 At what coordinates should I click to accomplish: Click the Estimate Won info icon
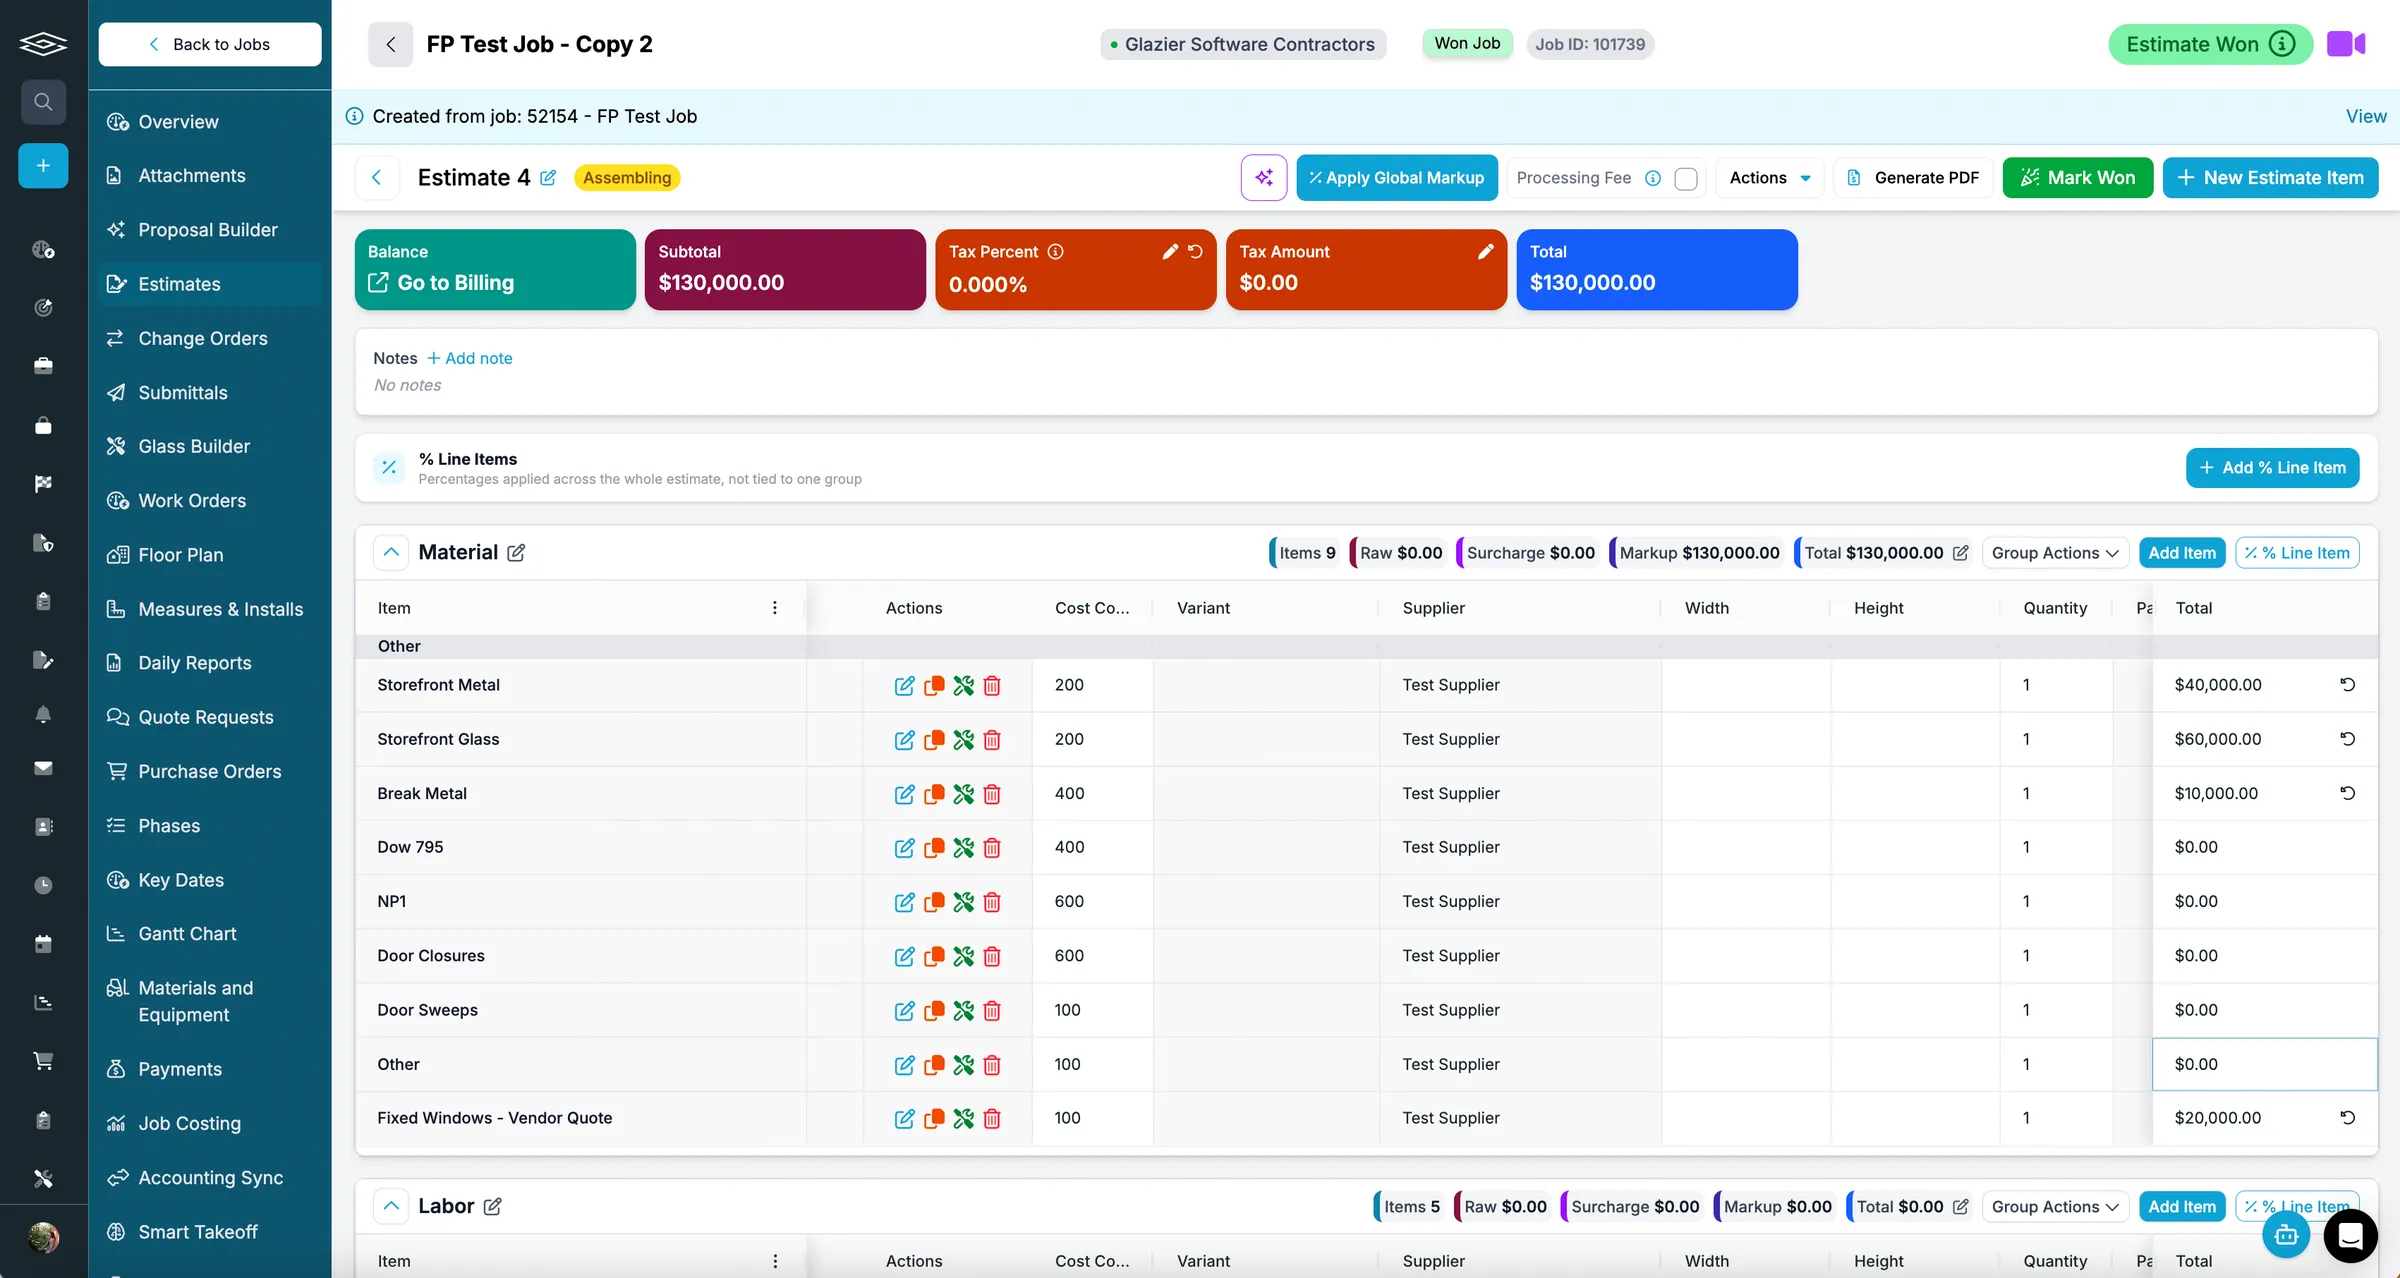[2283, 44]
